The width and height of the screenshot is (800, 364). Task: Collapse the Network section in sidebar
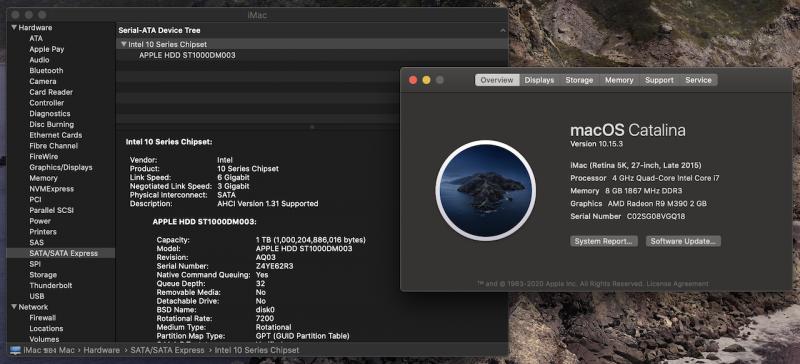click(14, 307)
